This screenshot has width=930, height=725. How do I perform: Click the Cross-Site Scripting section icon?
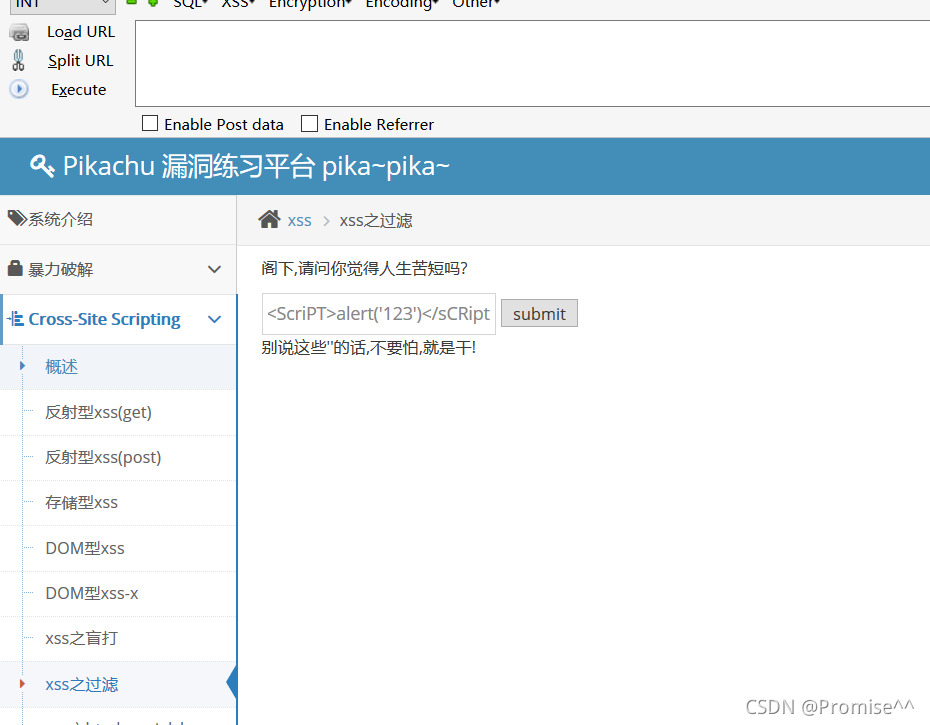click(x=16, y=319)
